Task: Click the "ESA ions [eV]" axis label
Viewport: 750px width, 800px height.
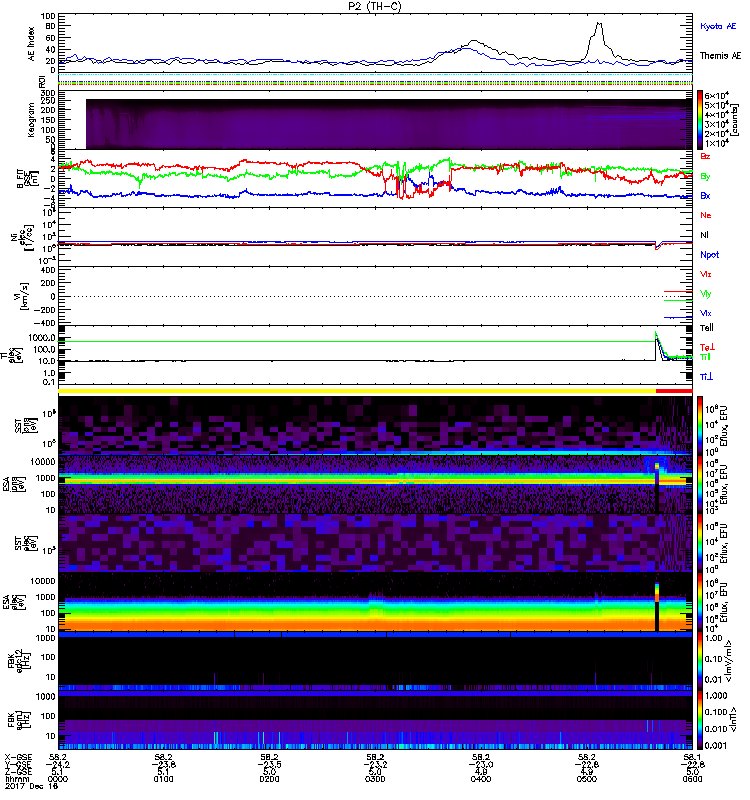Action: pyautogui.click(x=14, y=484)
